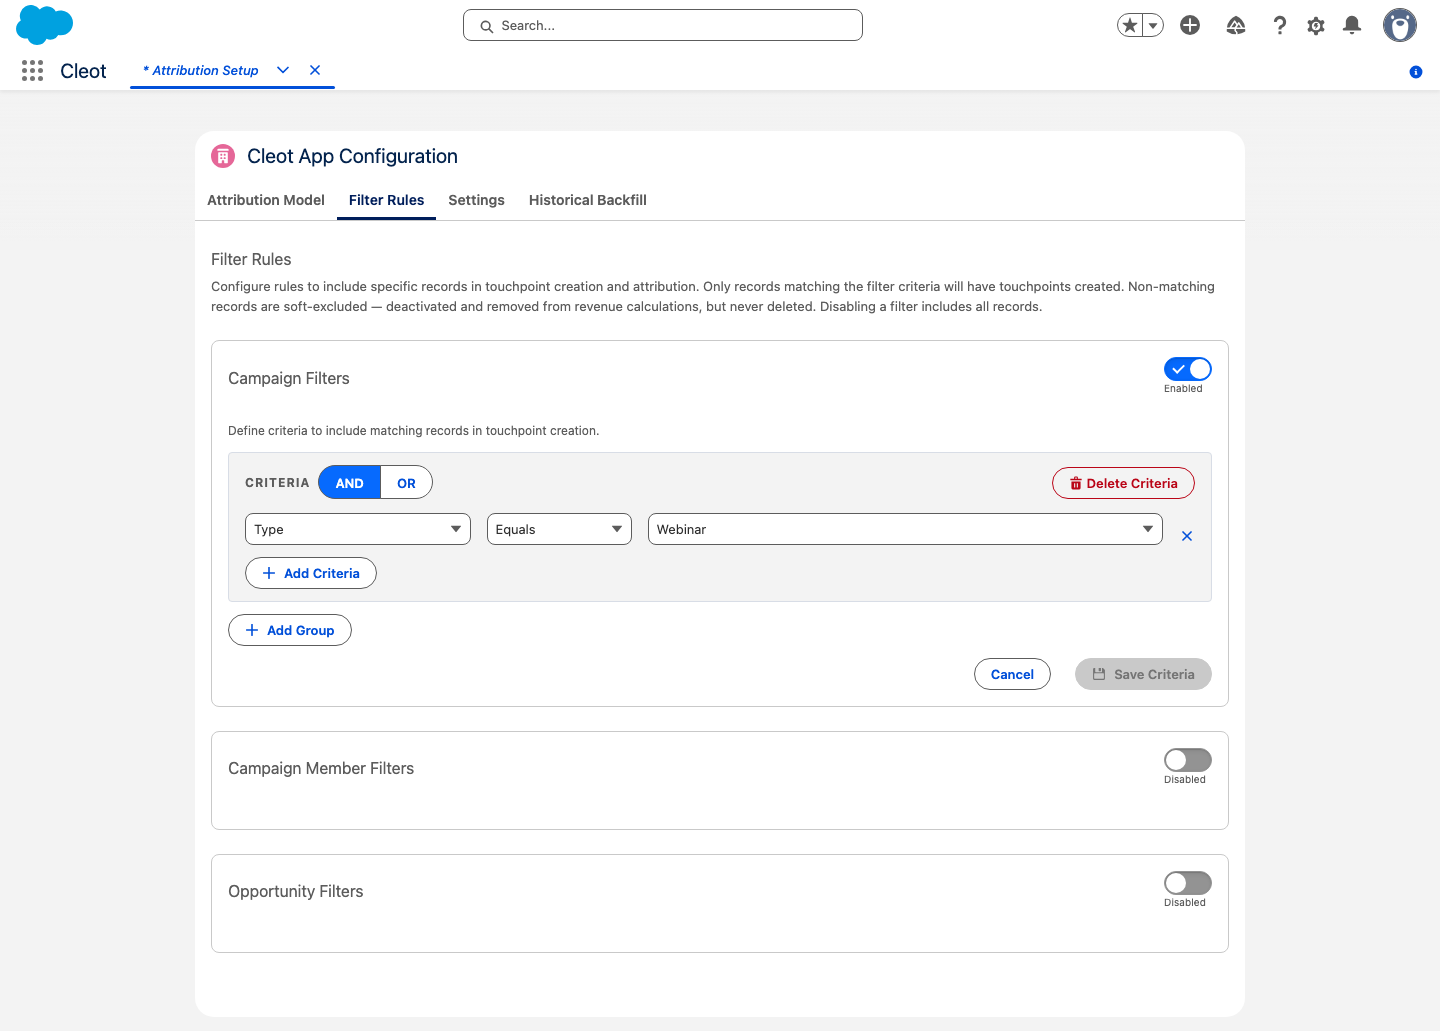Viewport: 1440px width, 1031px height.
Task: Click the Campaign Filters heading
Action: click(x=289, y=378)
